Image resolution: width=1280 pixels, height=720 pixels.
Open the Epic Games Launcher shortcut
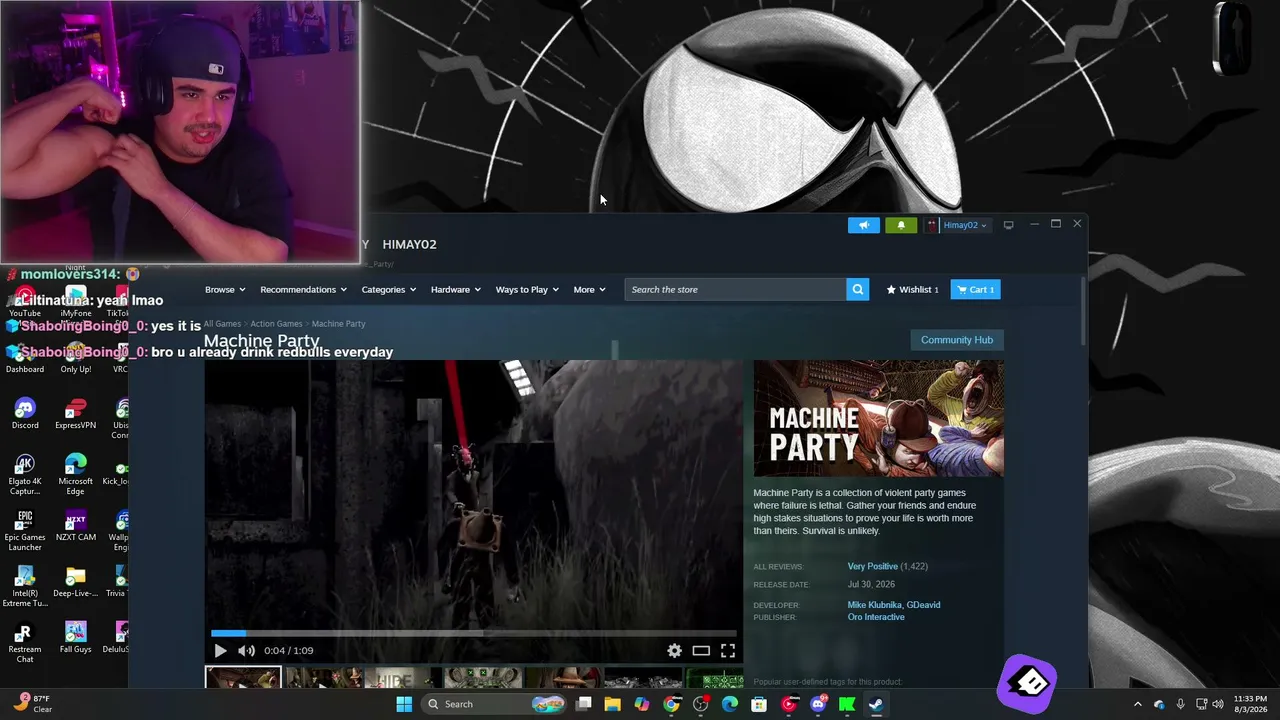coord(25,530)
